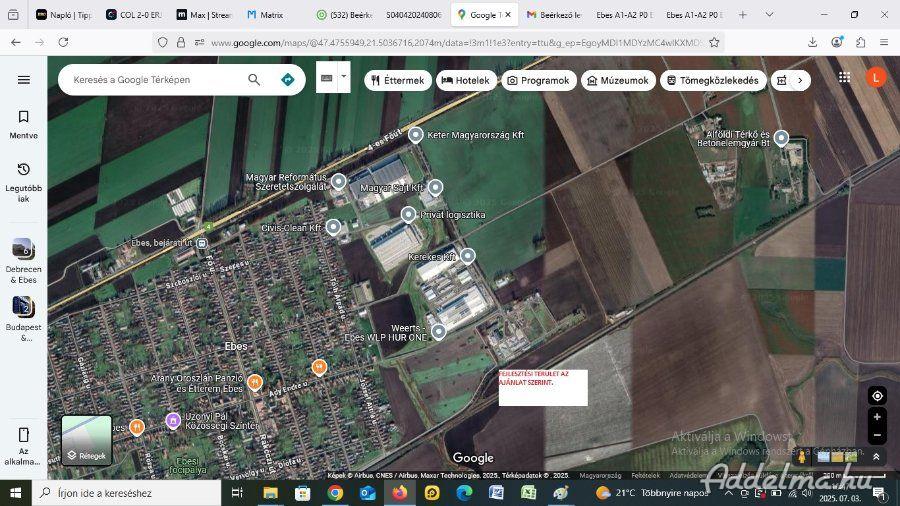Image resolution: width=900 pixels, height=506 pixels.
Task: Open directions with the blue arrow icon
Action: (287, 80)
